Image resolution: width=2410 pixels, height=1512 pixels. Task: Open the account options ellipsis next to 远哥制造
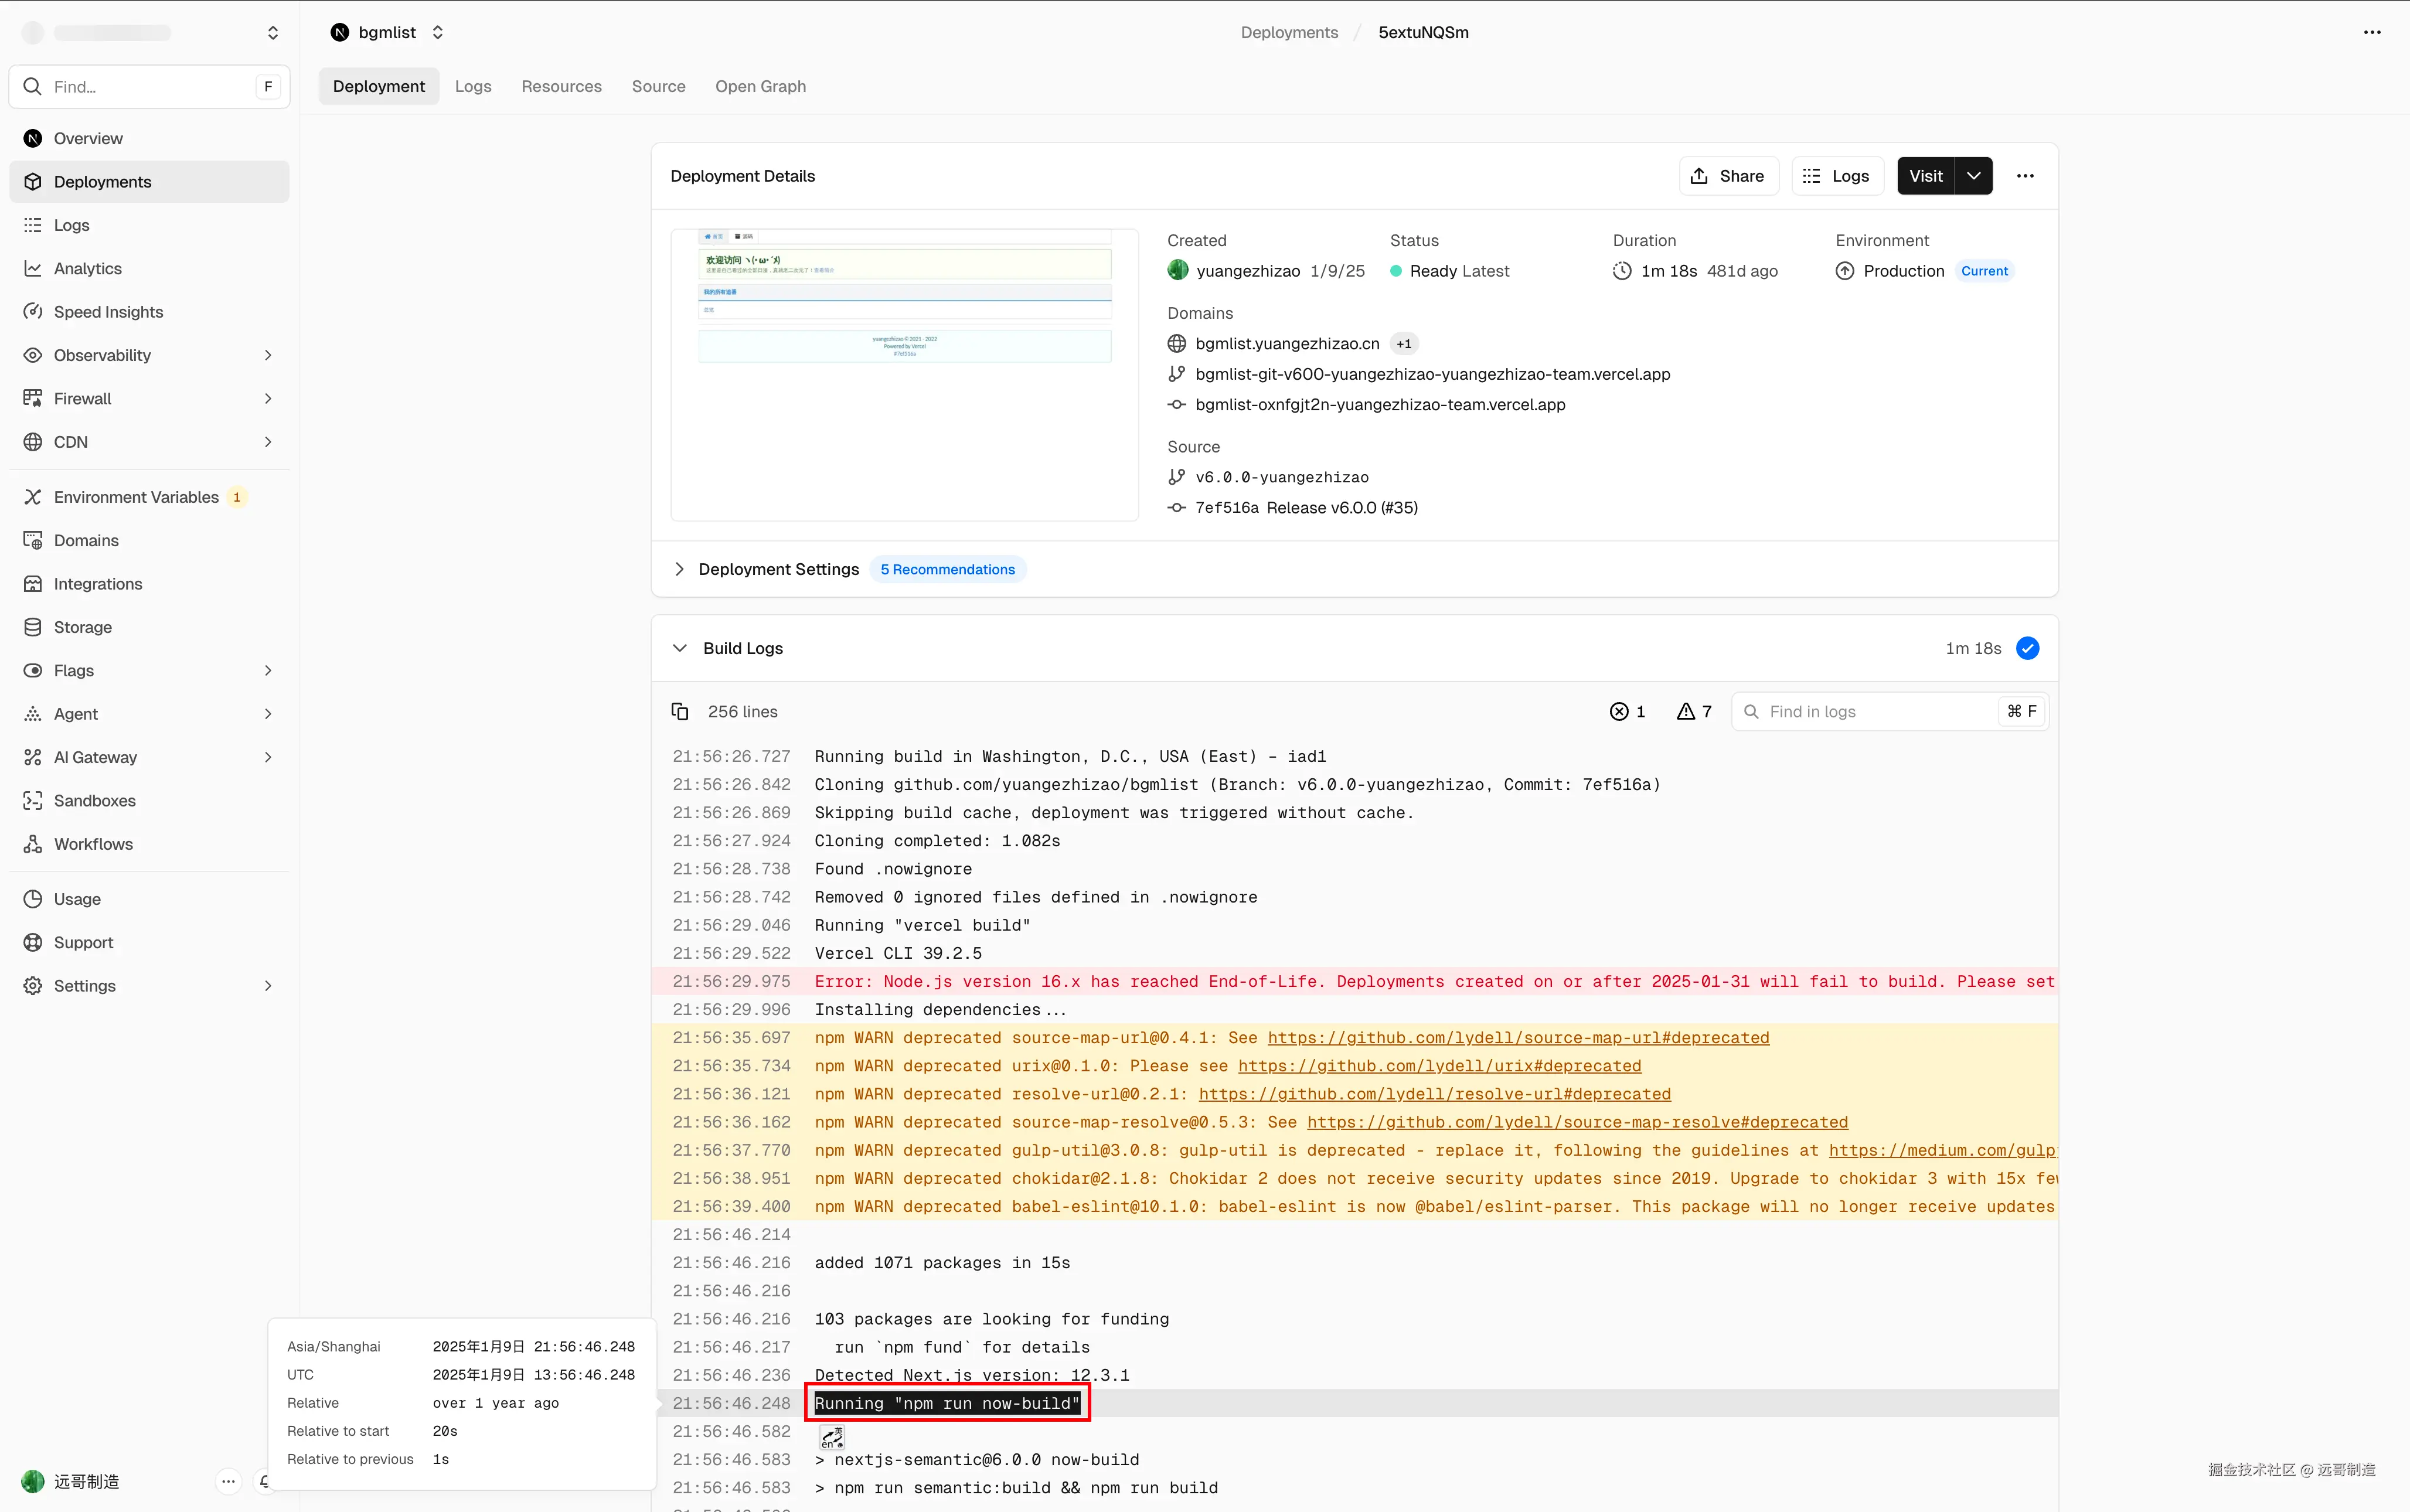tap(229, 1481)
